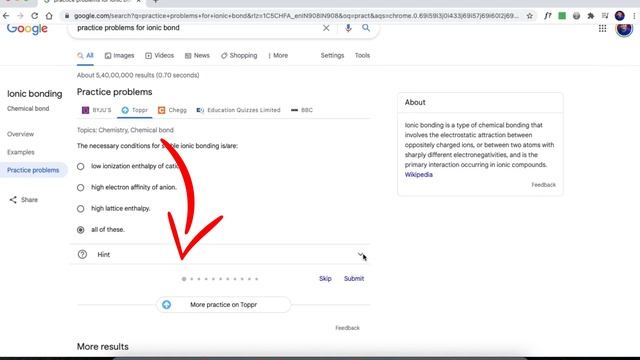Click Feedback below the practice problems
Screen dimensions: 640x360
point(347,328)
